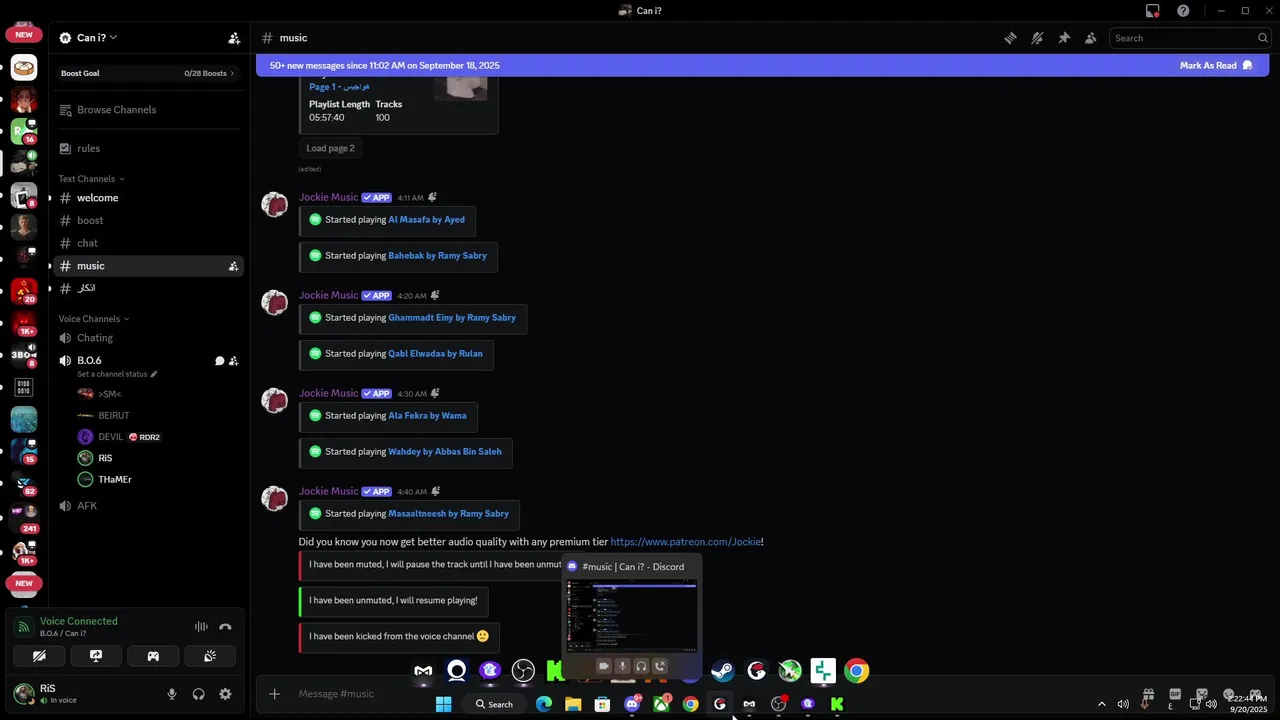Click Windows Start button
Viewport: 1280px width, 720px height.
443,704
